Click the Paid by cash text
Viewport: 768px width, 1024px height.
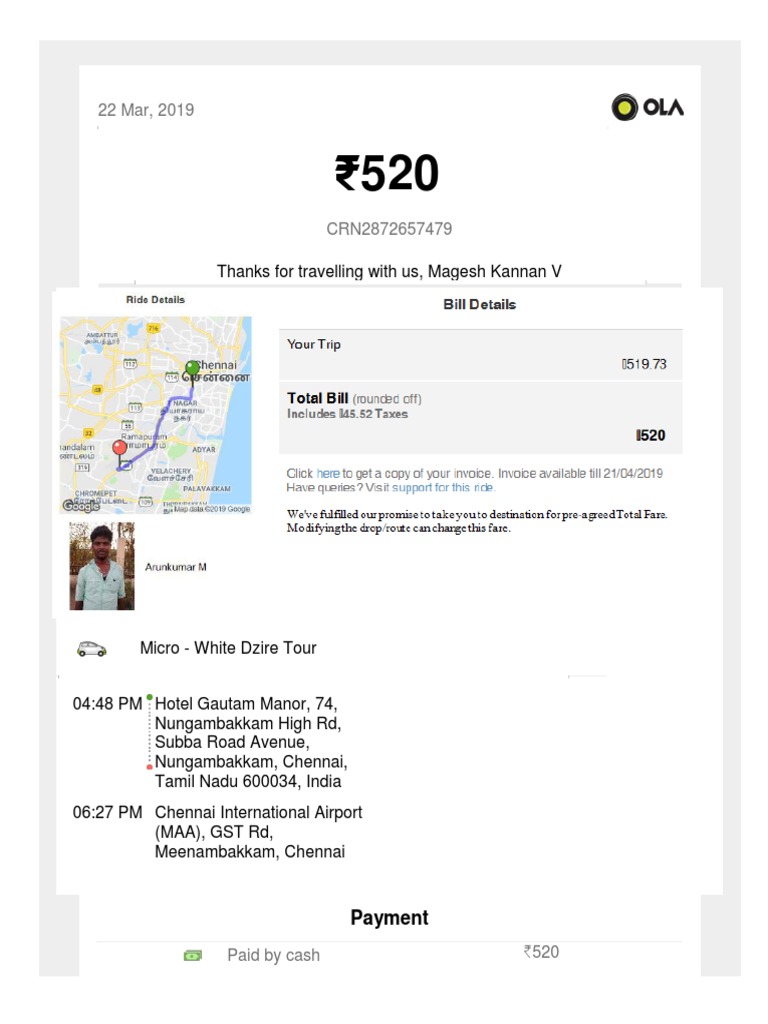click(273, 955)
